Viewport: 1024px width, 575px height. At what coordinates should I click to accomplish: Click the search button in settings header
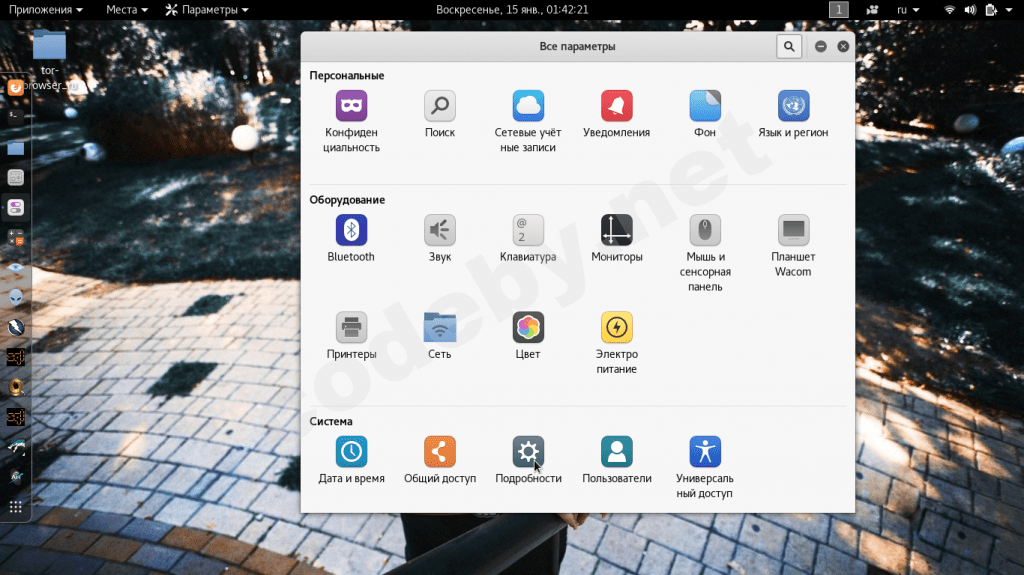[789, 46]
